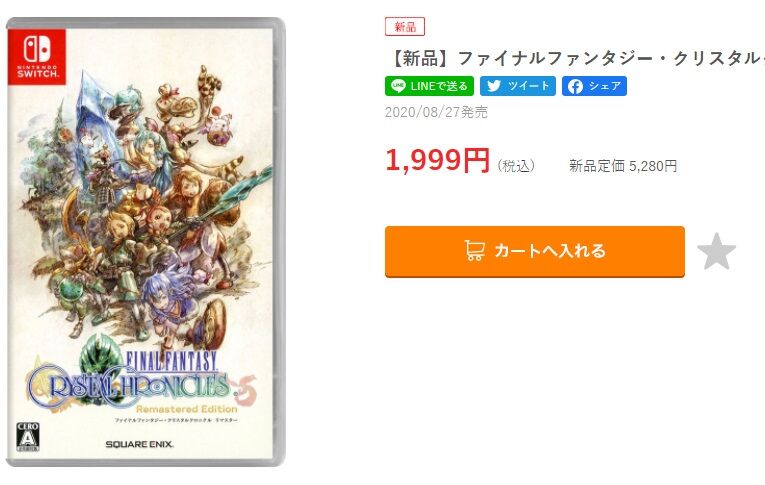The image size is (765, 485).
Task: Add item to favorites with star icon
Action: click(716, 251)
